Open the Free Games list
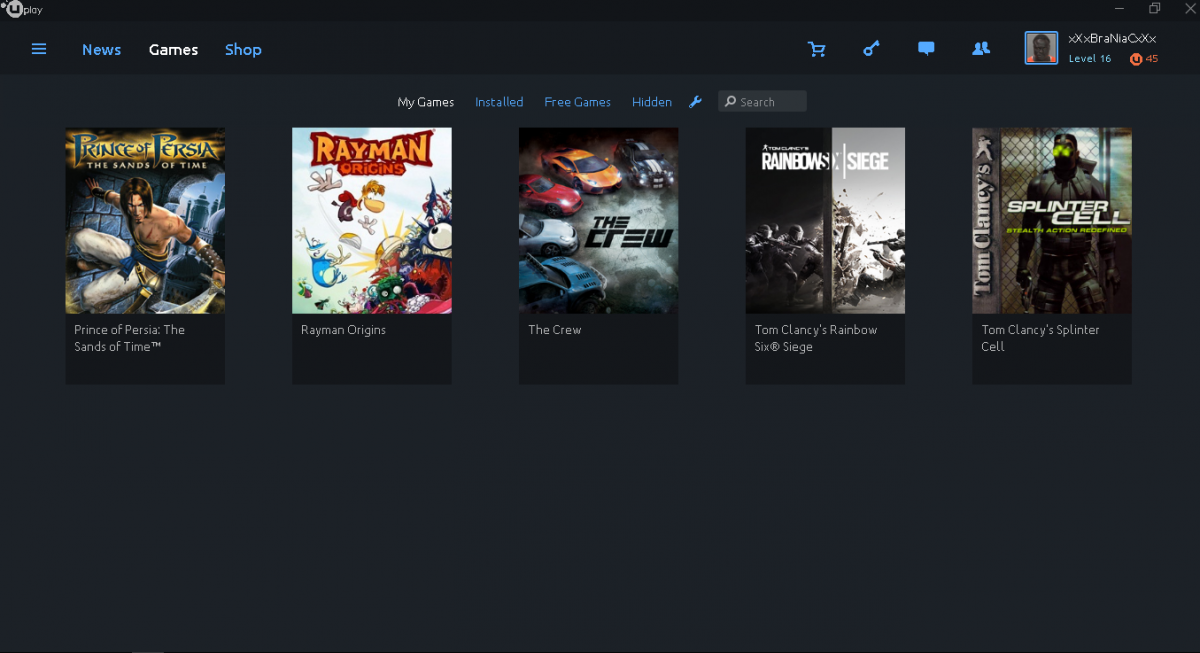Image resolution: width=1200 pixels, height=653 pixels. 577,102
